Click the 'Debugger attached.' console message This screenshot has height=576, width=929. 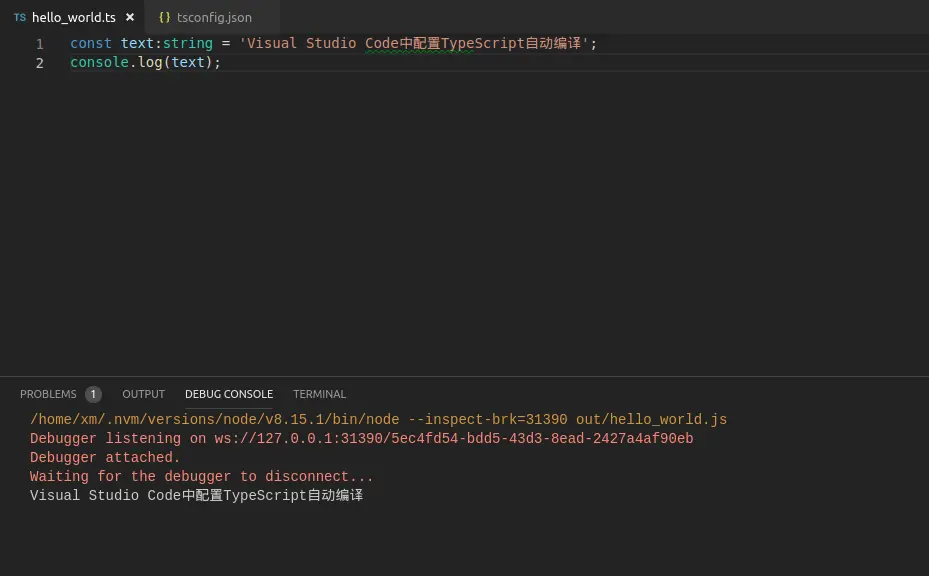point(105,458)
